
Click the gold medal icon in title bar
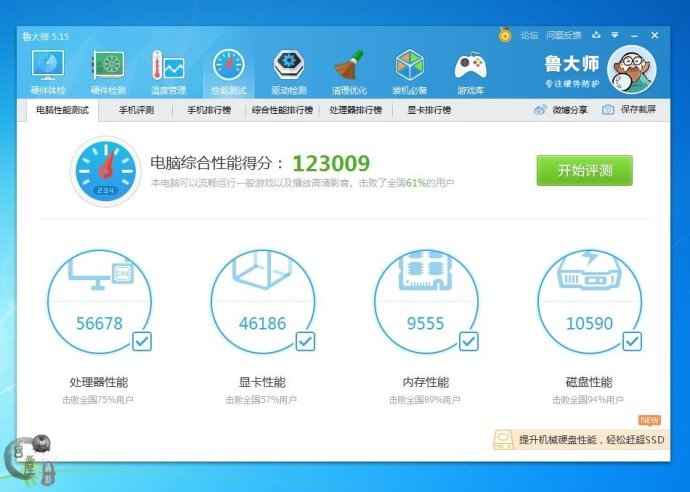(x=505, y=35)
